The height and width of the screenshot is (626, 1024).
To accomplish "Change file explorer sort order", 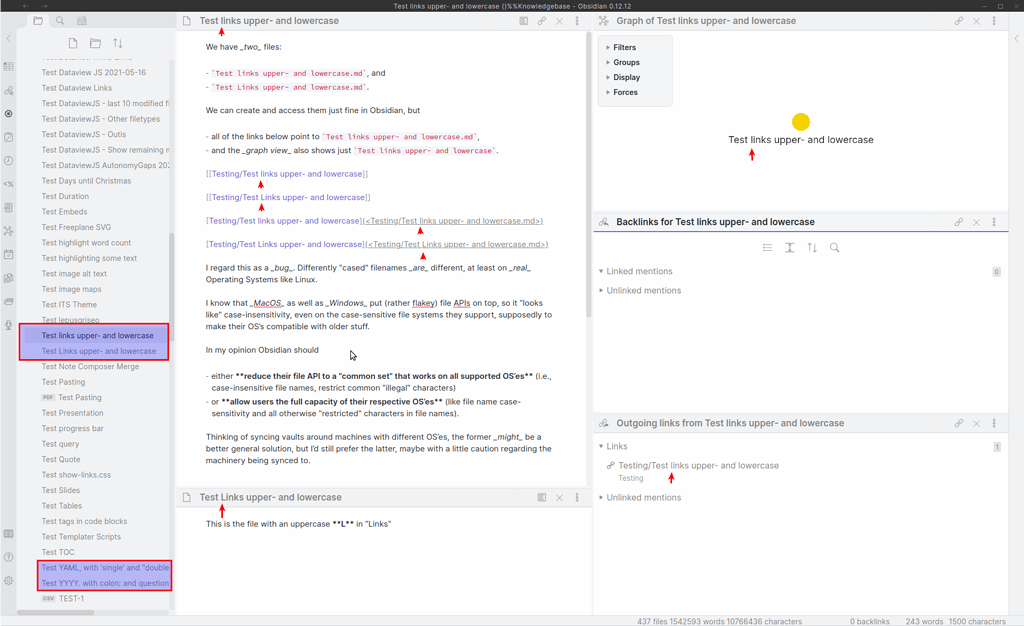I will tap(118, 43).
